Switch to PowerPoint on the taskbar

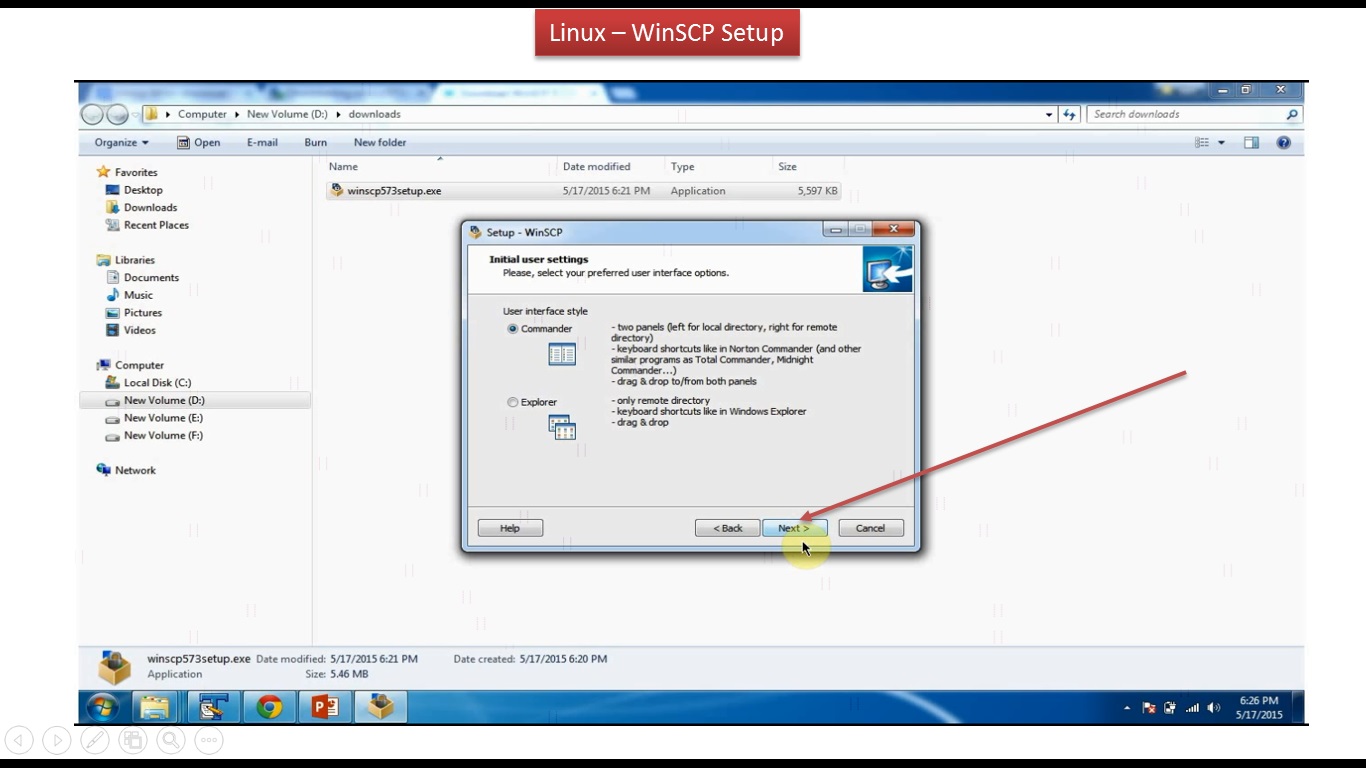tap(325, 708)
